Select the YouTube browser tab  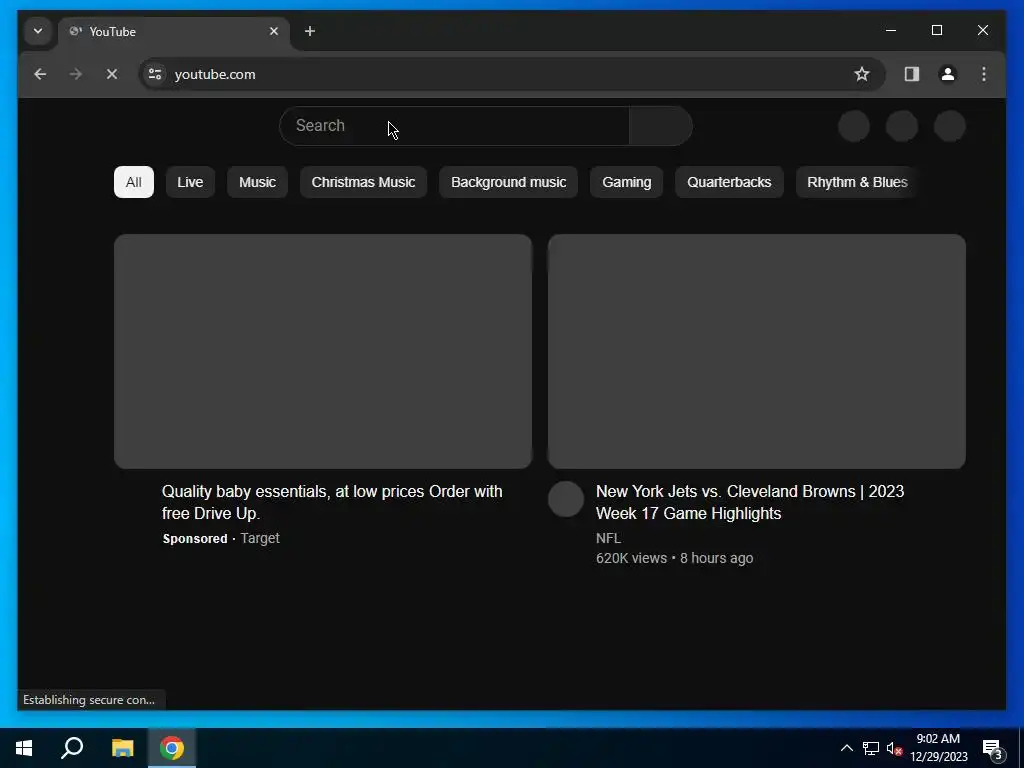click(x=174, y=31)
